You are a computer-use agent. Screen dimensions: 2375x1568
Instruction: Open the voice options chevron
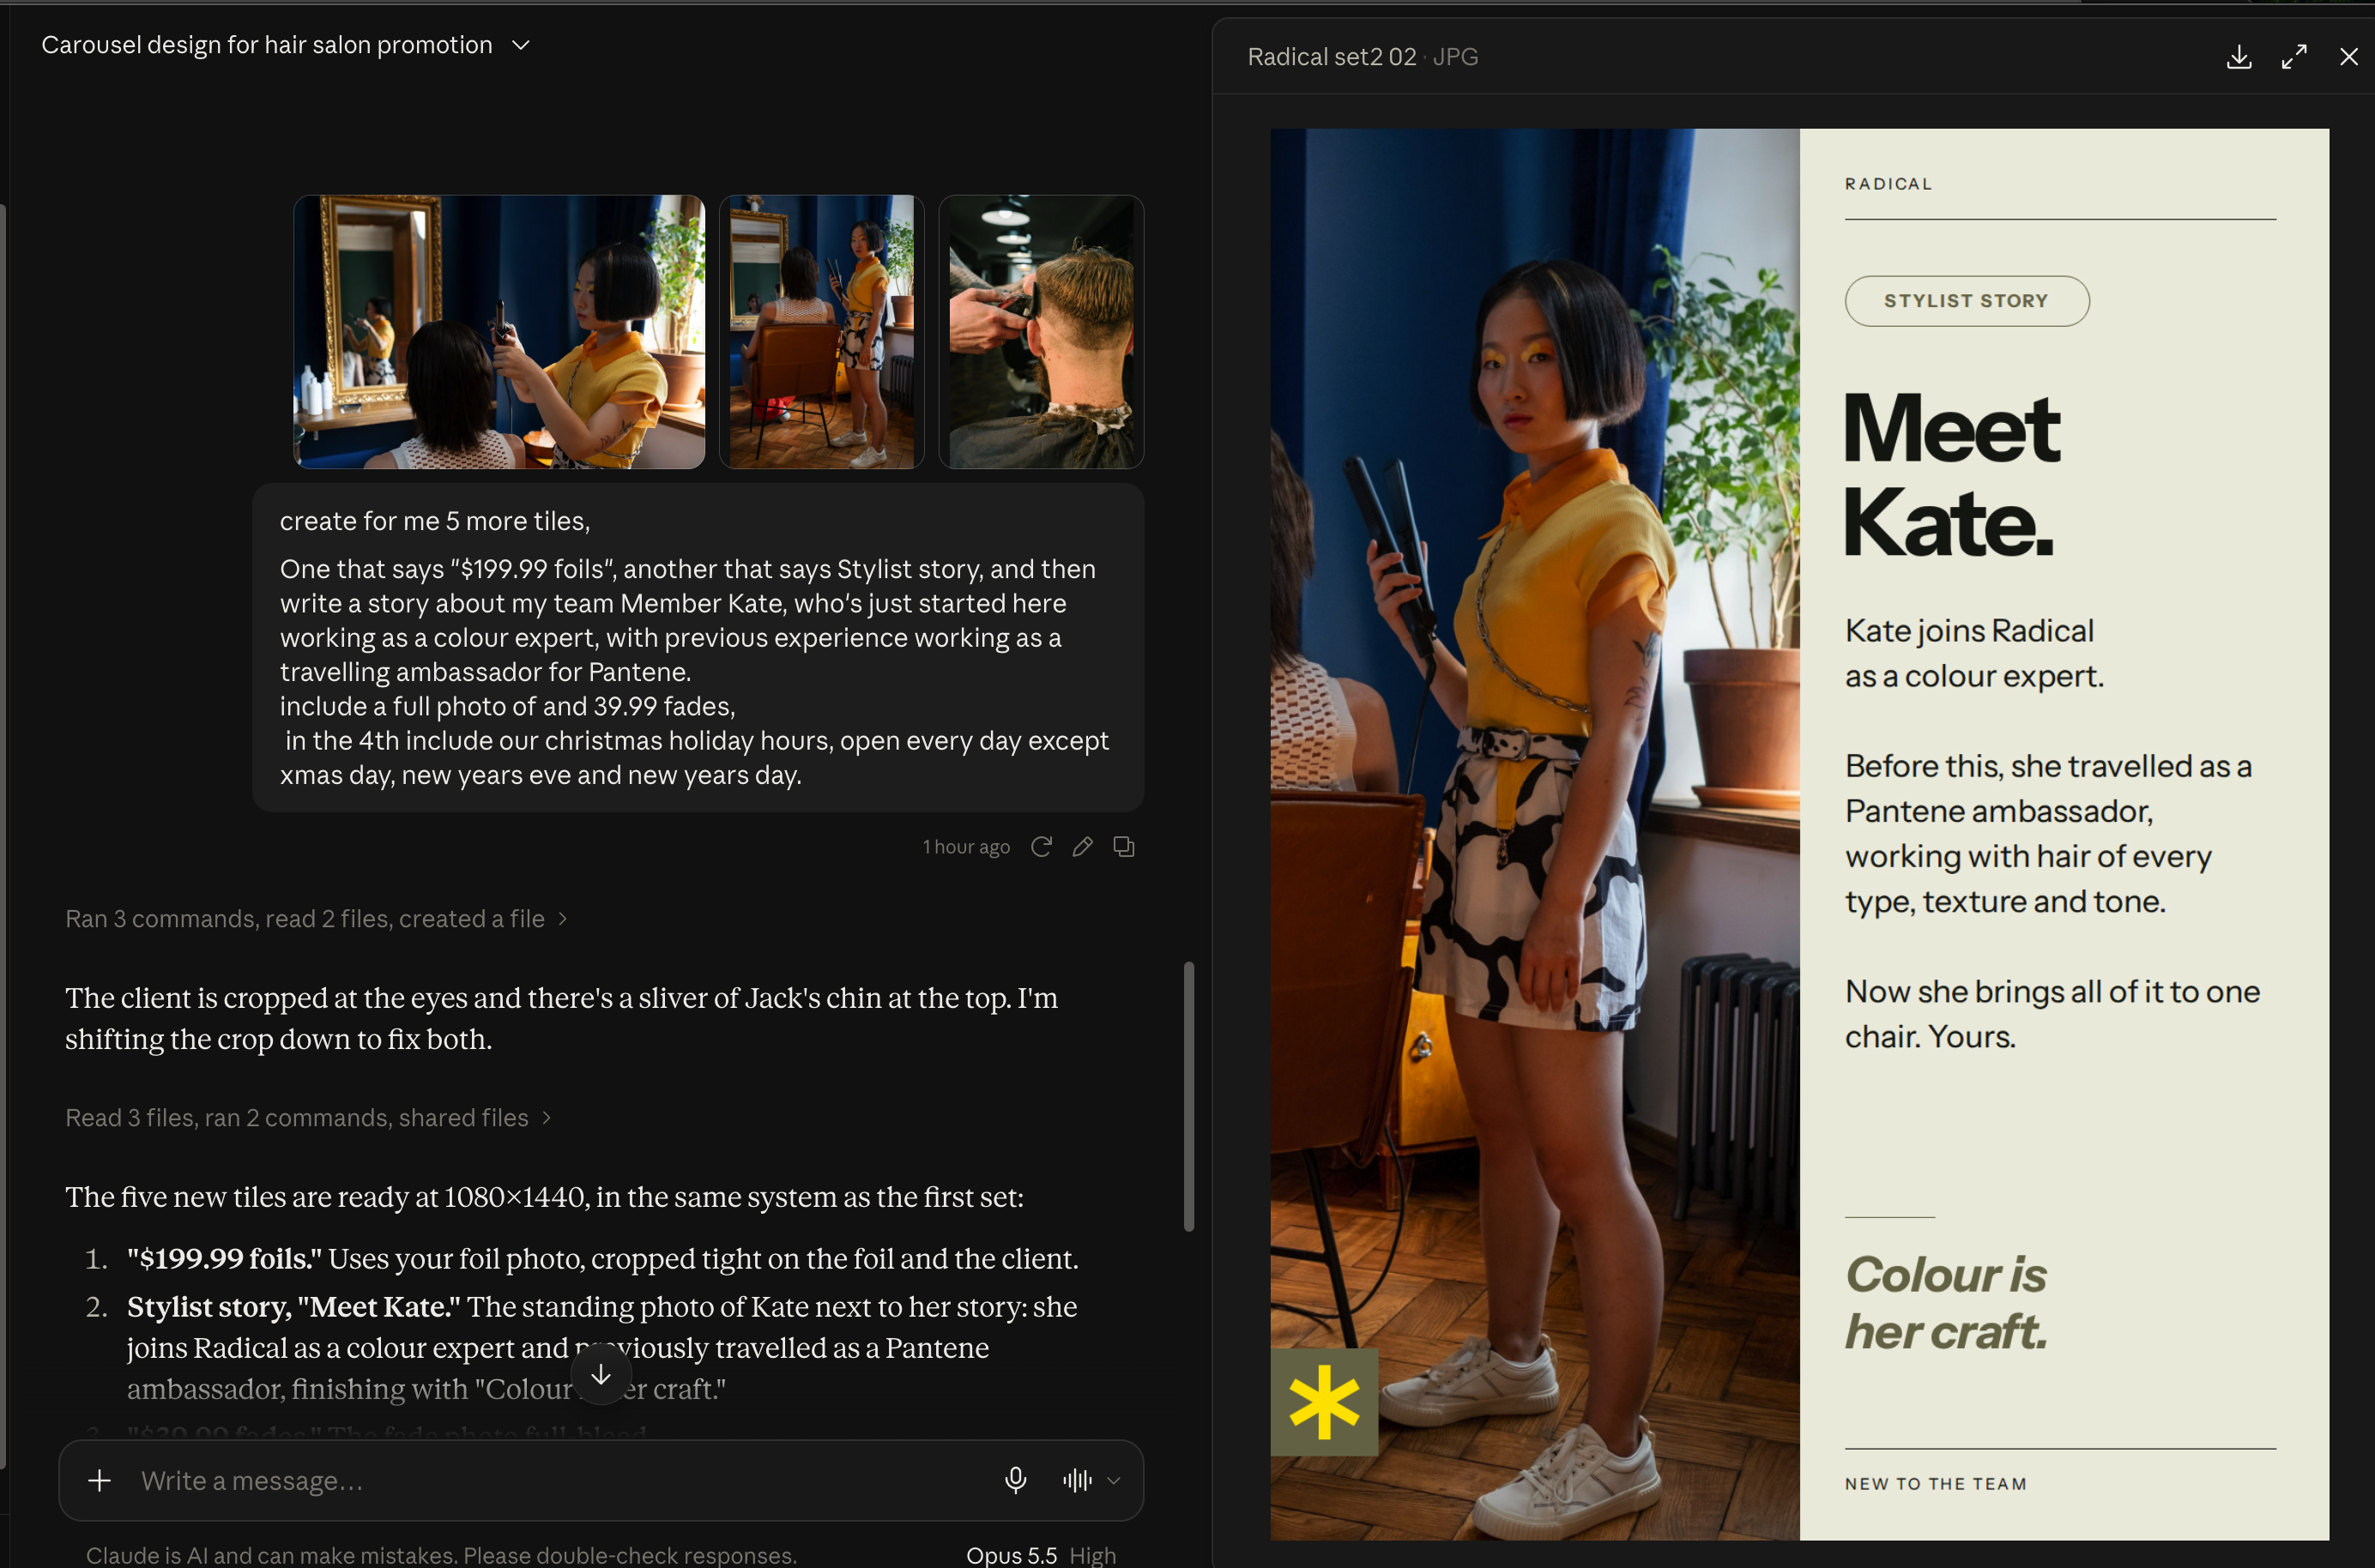click(x=1114, y=1481)
